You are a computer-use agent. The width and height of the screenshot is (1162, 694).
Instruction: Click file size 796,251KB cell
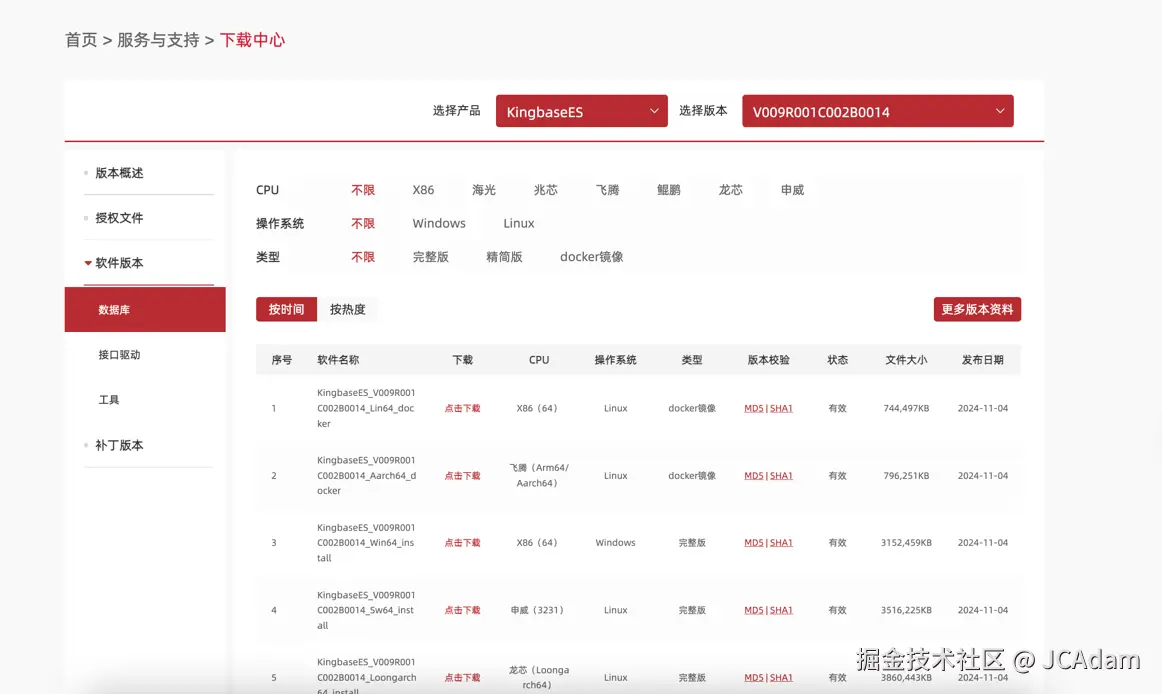[x=906, y=476]
